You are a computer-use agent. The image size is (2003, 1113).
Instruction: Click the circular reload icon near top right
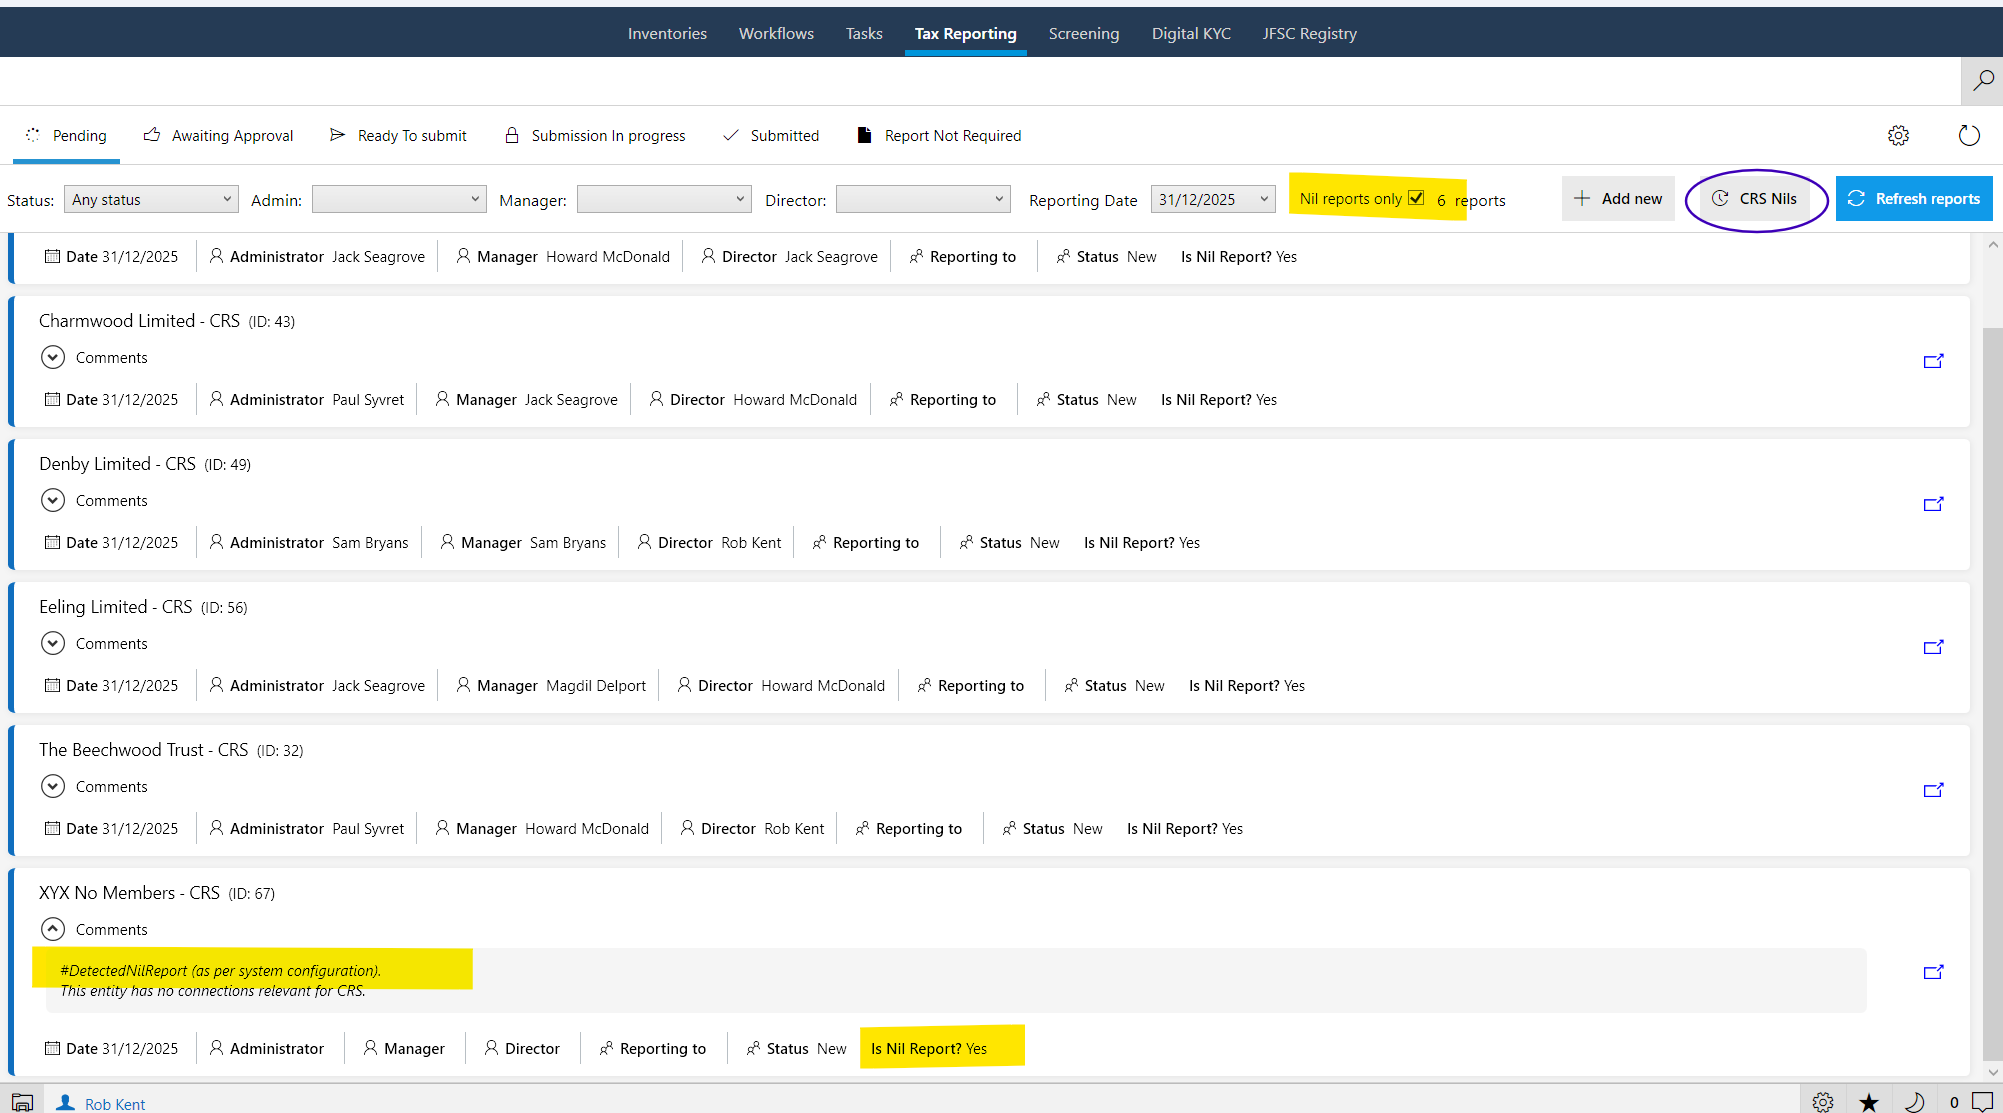pos(1968,135)
